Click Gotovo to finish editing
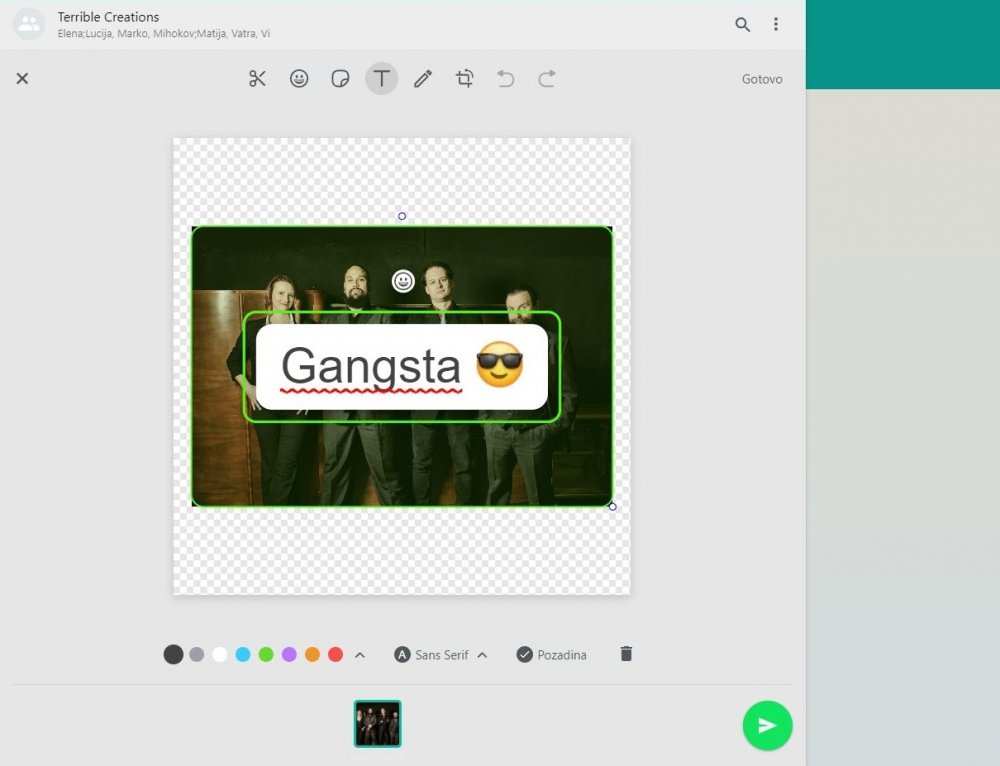1000x766 pixels. pyautogui.click(x=761, y=79)
